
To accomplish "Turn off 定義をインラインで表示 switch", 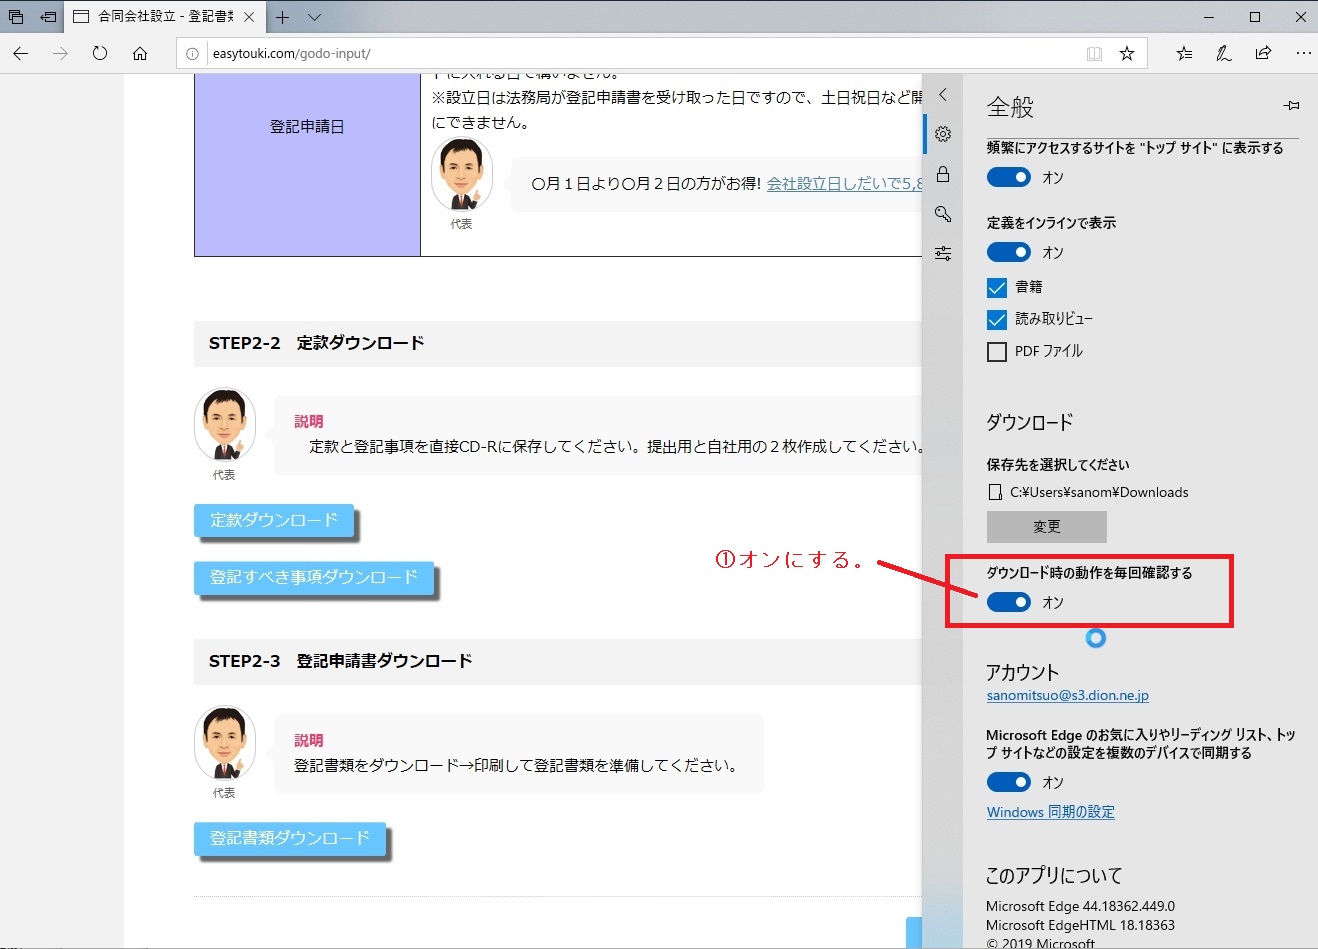I will pos(1008,252).
